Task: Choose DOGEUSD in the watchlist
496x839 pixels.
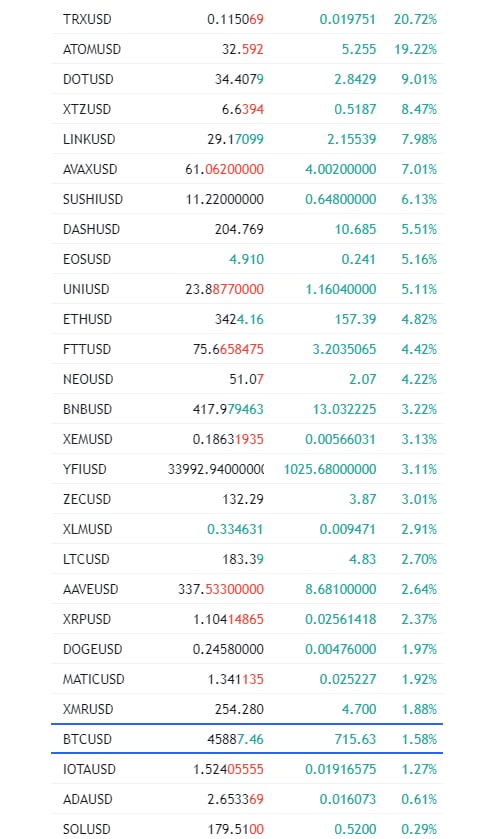Action: coord(247,649)
